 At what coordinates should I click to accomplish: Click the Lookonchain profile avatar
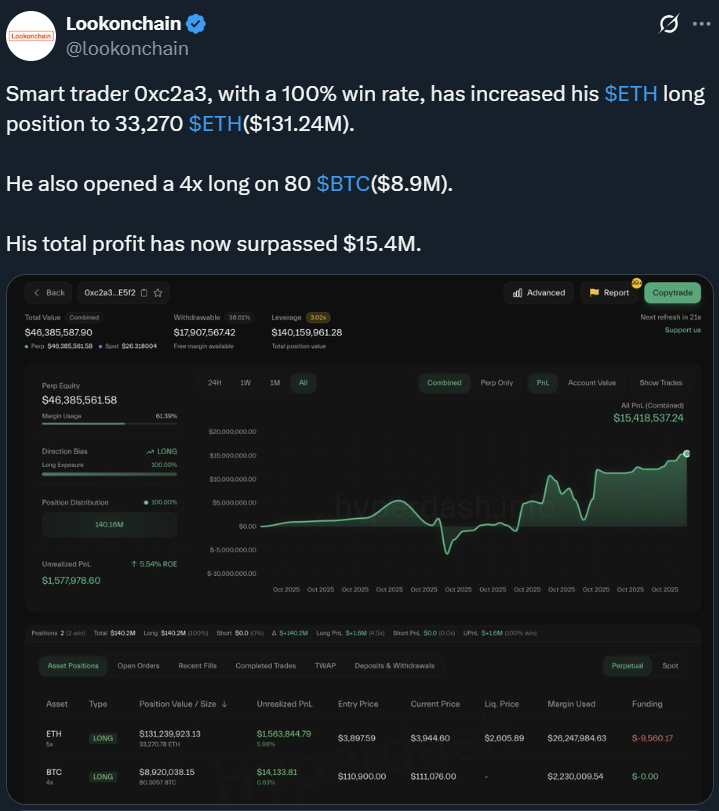point(32,35)
